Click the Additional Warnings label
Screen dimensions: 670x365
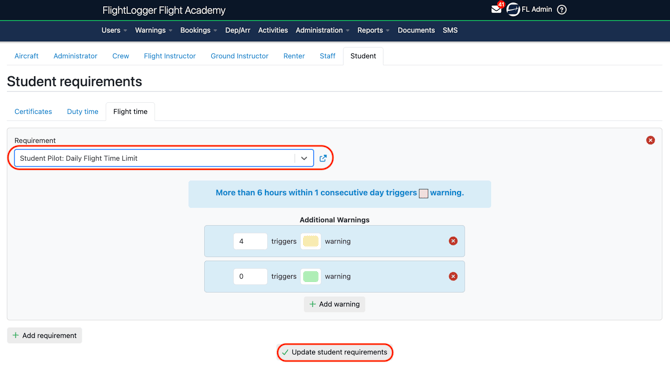click(x=335, y=220)
